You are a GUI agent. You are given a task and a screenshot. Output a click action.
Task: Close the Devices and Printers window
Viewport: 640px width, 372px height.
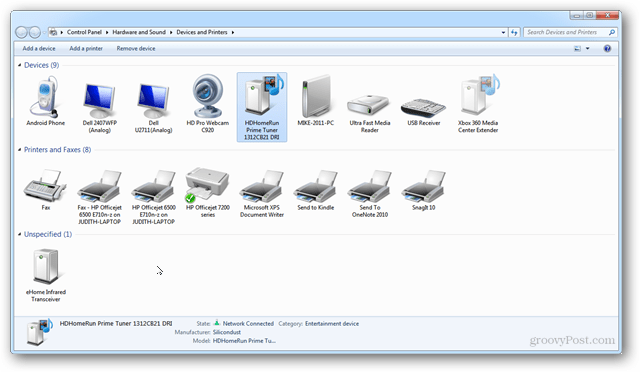pos(608,16)
